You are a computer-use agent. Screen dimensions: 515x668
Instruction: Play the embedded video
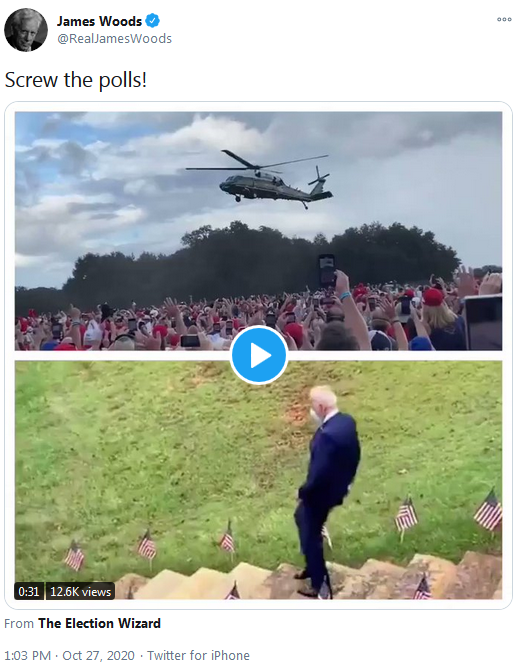pos(259,355)
